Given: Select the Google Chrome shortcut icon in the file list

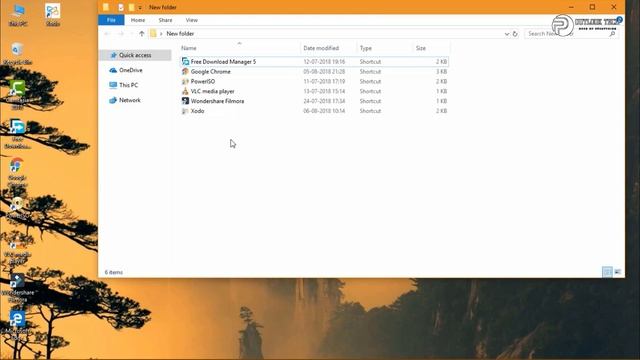Looking at the screenshot, I should (185, 71).
